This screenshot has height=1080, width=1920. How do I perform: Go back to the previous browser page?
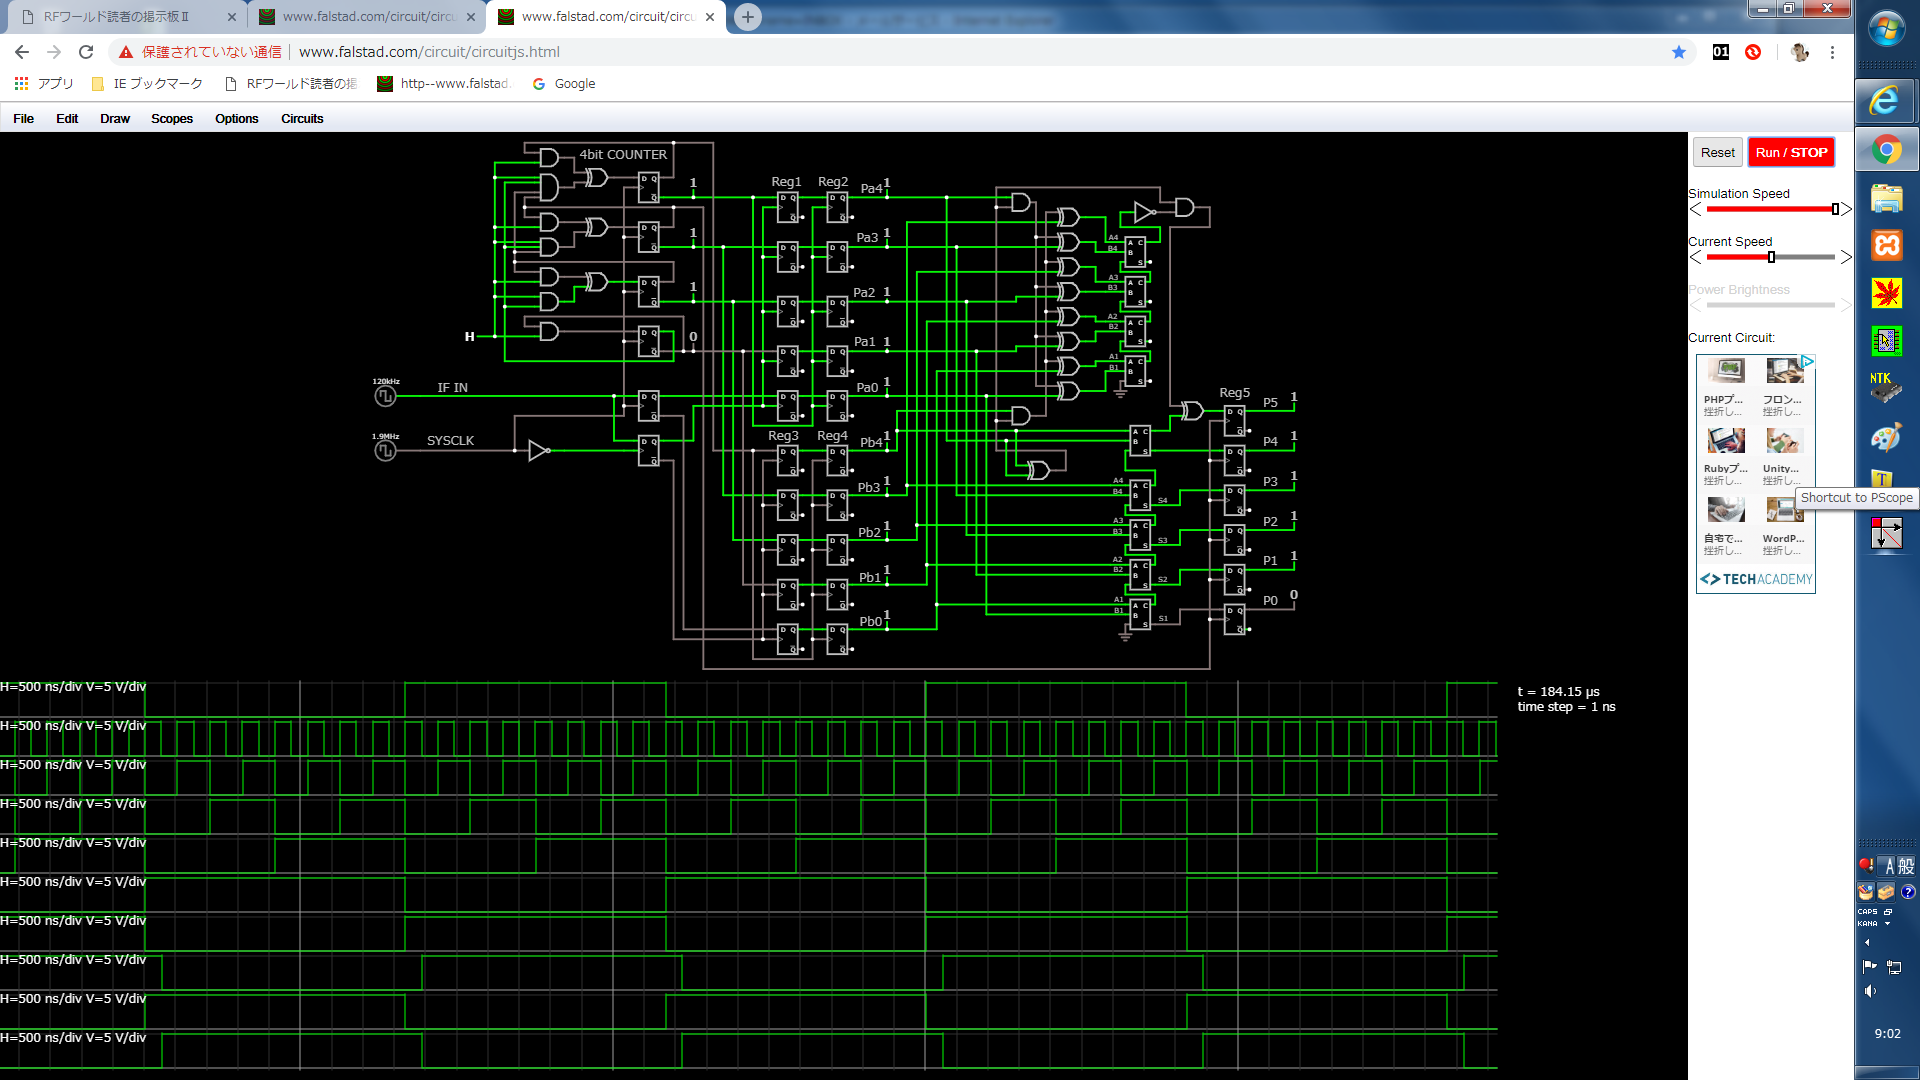pyautogui.click(x=22, y=52)
